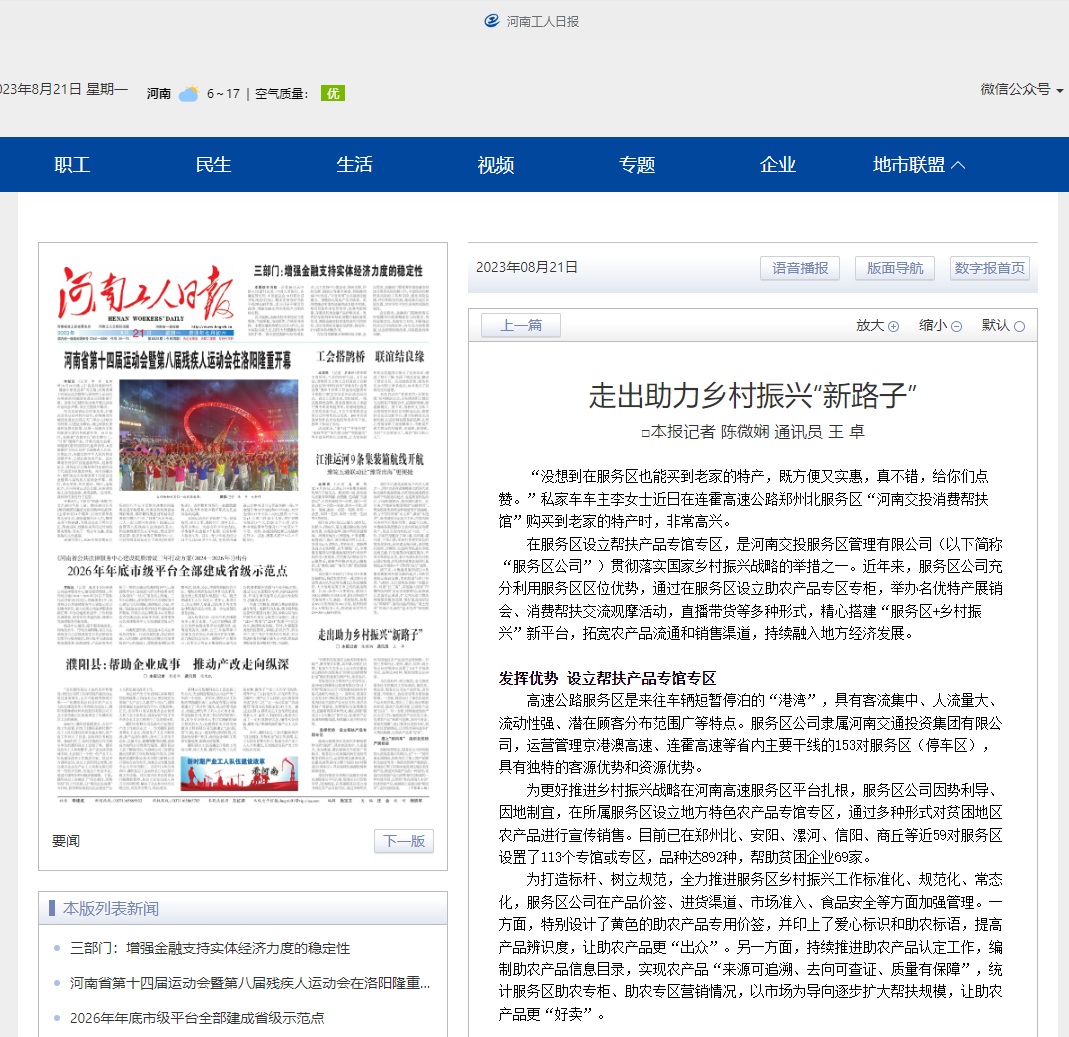Zoom out using the 缩小 minus icon
The width and height of the screenshot is (1069, 1037).
pos(955,325)
